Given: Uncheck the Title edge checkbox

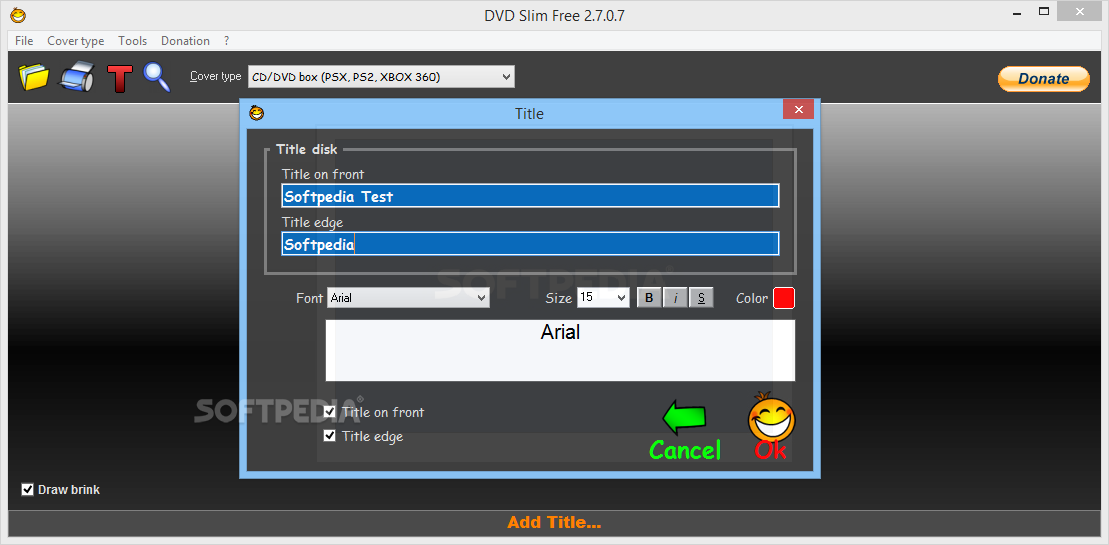Looking at the screenshot, I should coord(330,435).
